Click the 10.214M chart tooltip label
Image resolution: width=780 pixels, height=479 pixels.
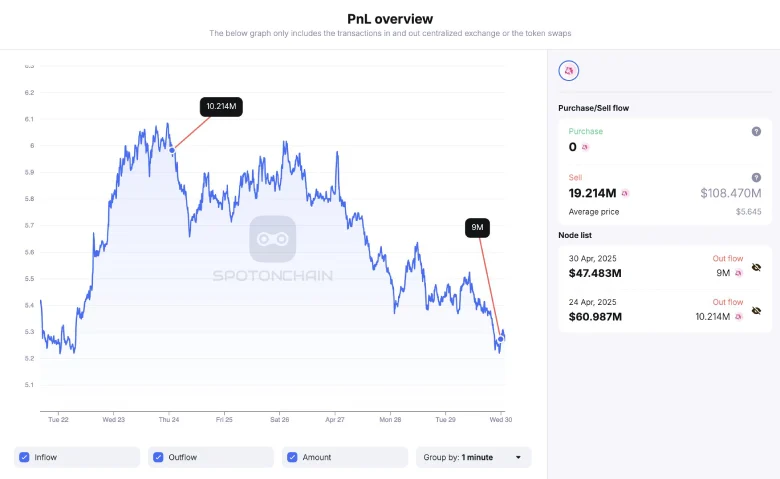(x=222, y=106)
